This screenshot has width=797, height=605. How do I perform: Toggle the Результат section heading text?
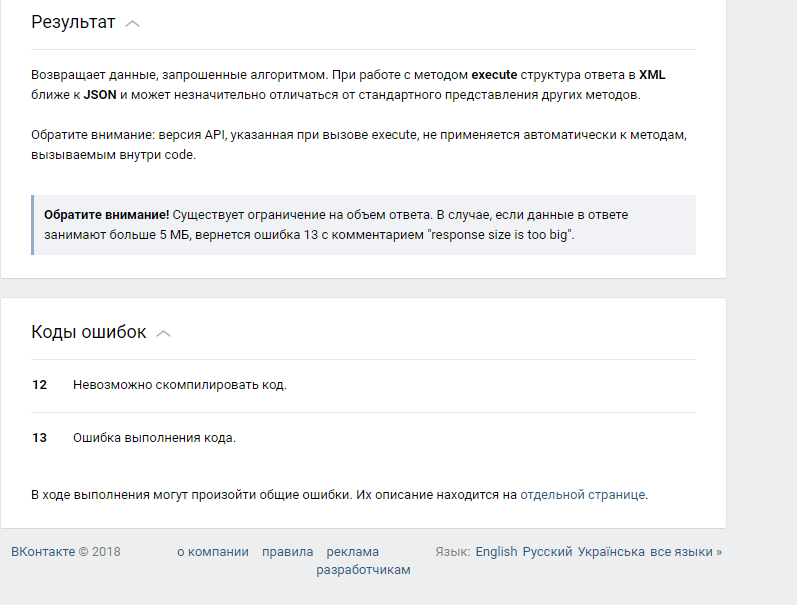point(73,22)
